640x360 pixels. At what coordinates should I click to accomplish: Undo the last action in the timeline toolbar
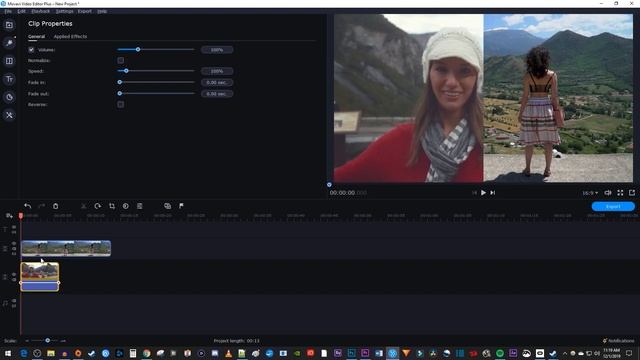[x=27, y=206]
